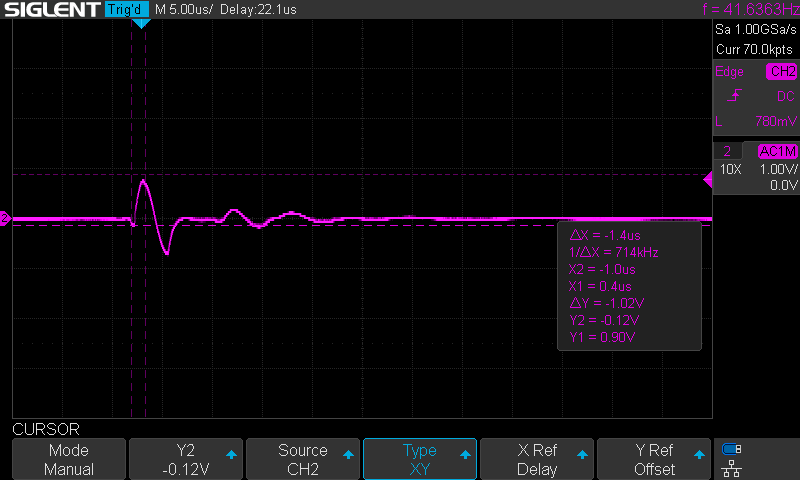
Task: Click the X Ref softkey up arrow
Action: [x=582, y=454]
